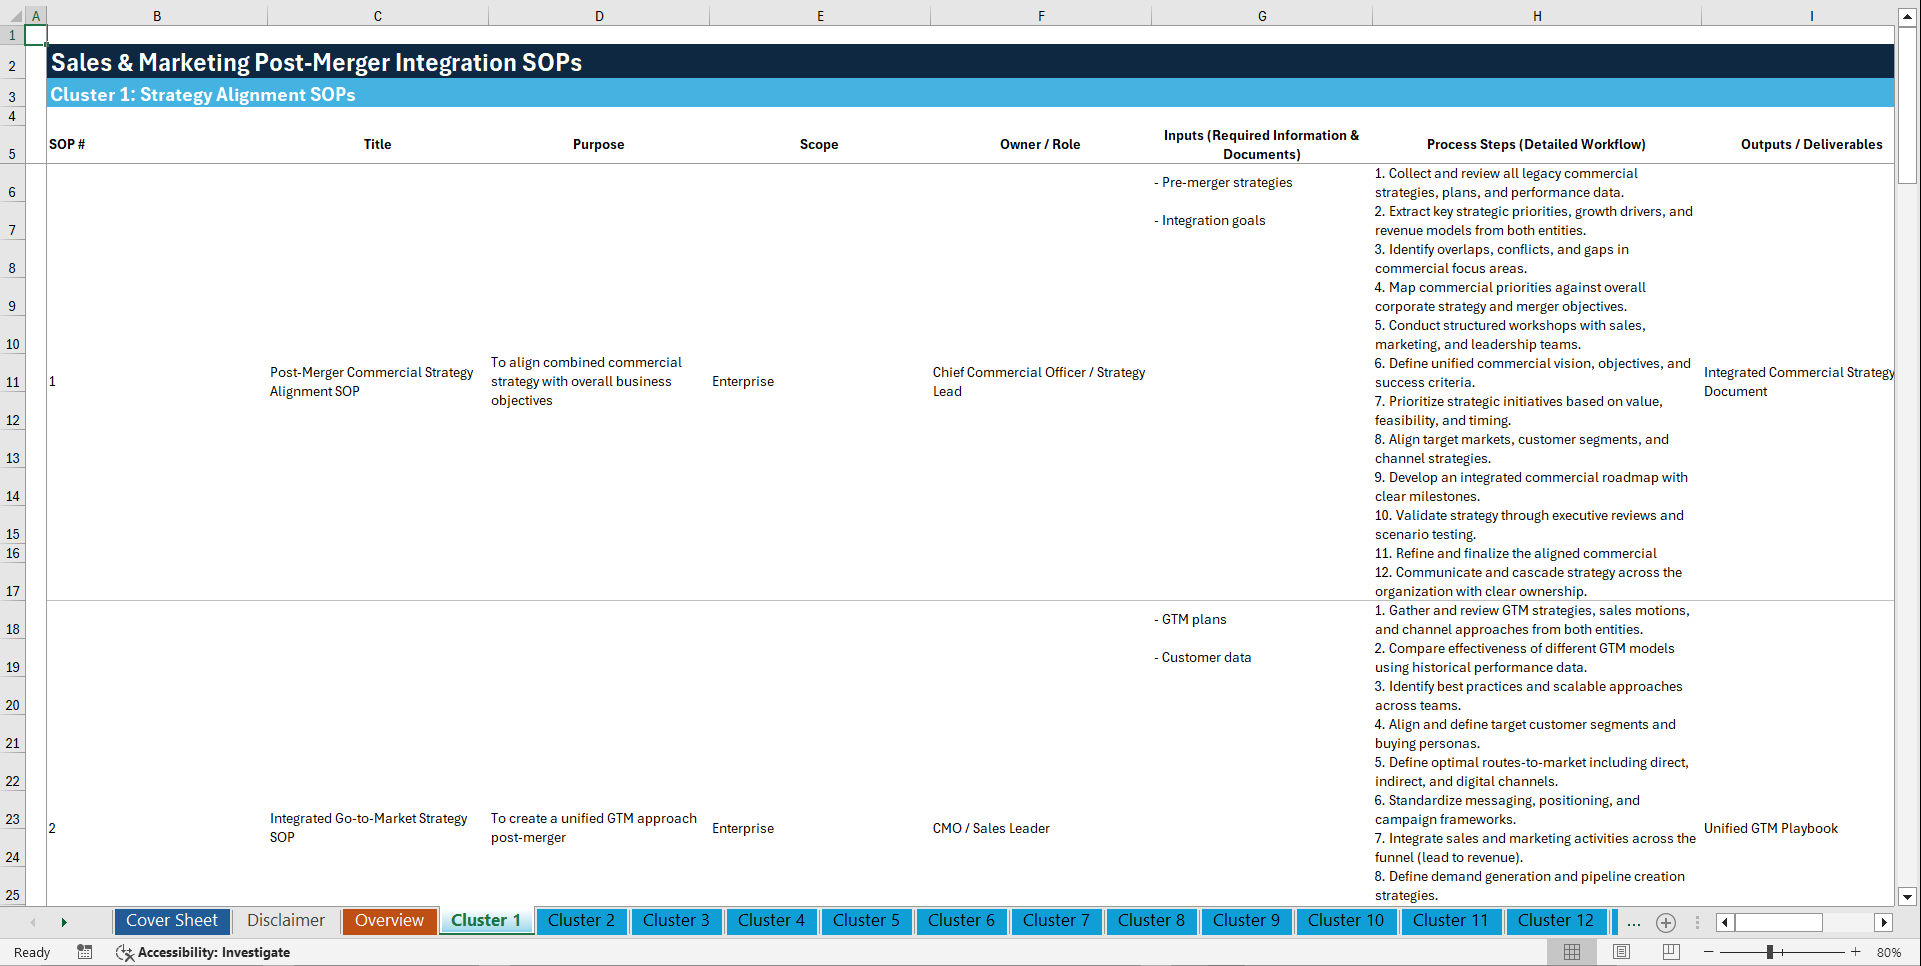
Task: Open the Disclaimer sheet tab
Action: pyautogui.click(x=285, y=921)
